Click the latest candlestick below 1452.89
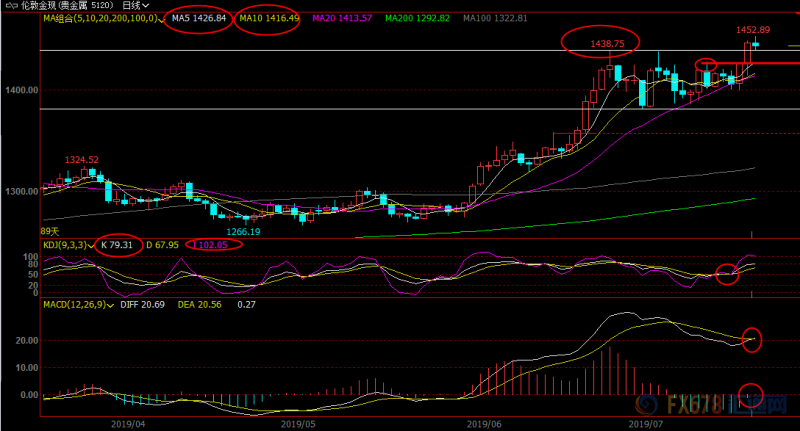 (x=755, y=44)
